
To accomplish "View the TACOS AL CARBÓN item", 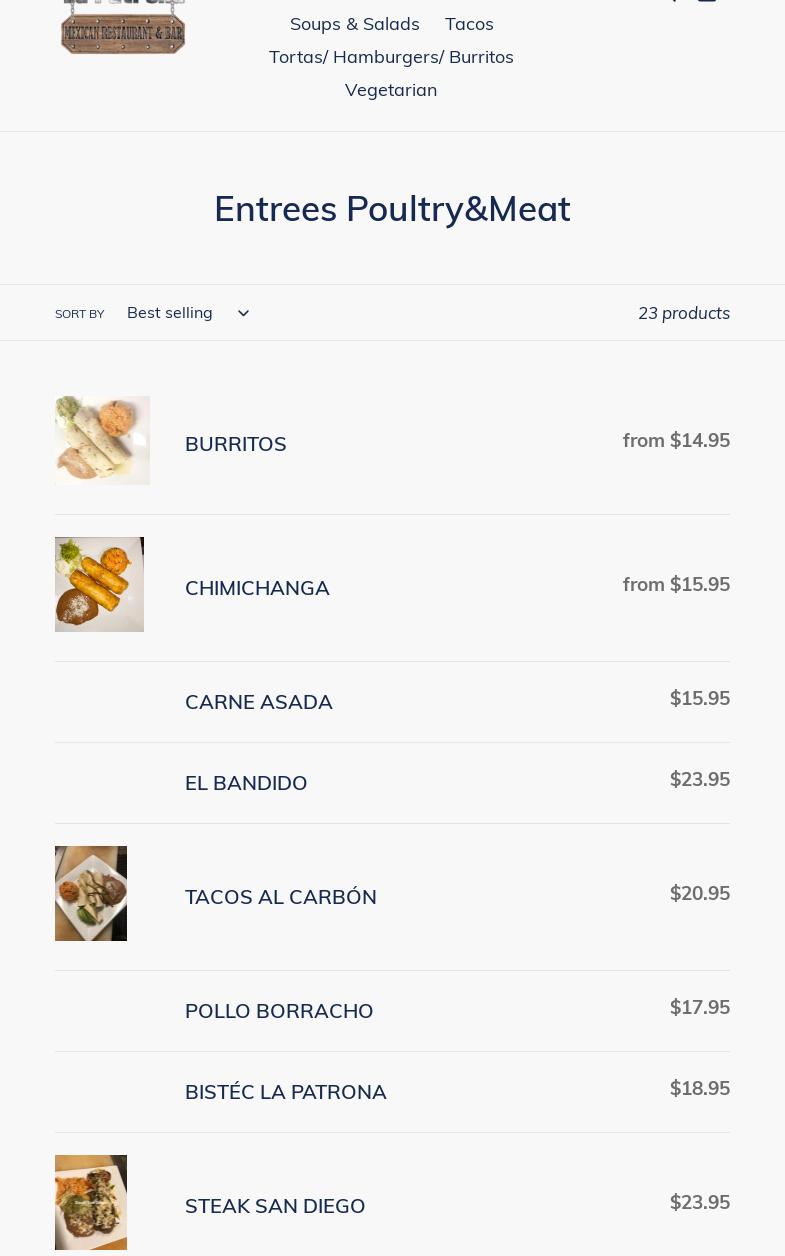I will click(281, 897).
